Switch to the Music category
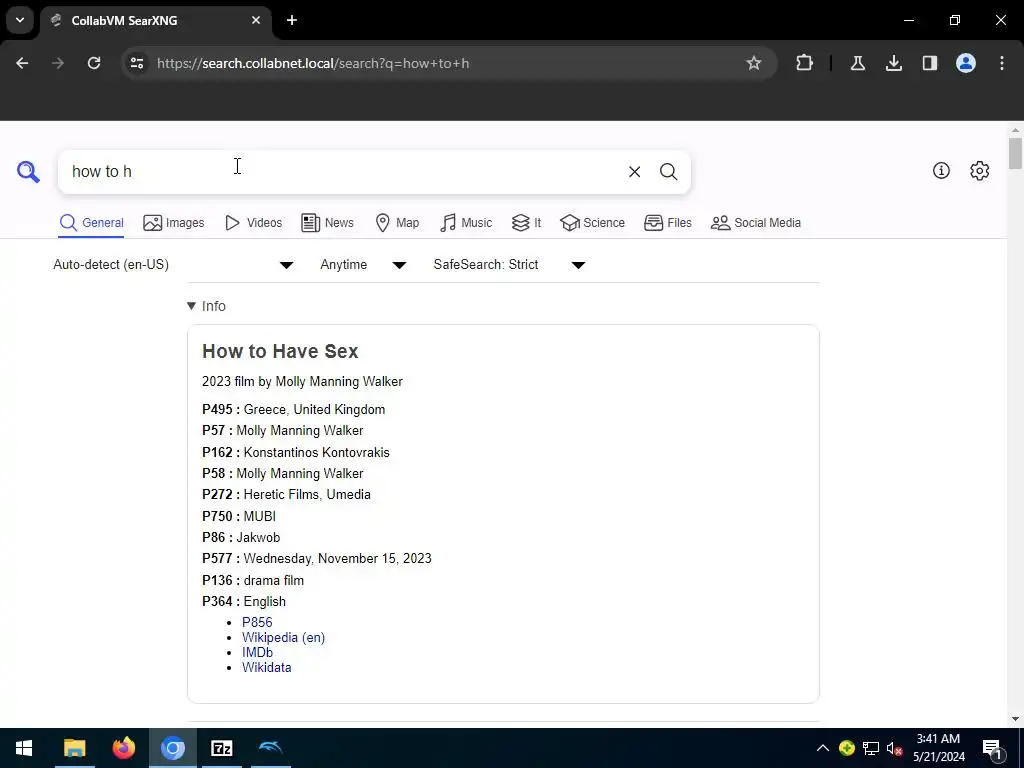 [x=466, y=223]
